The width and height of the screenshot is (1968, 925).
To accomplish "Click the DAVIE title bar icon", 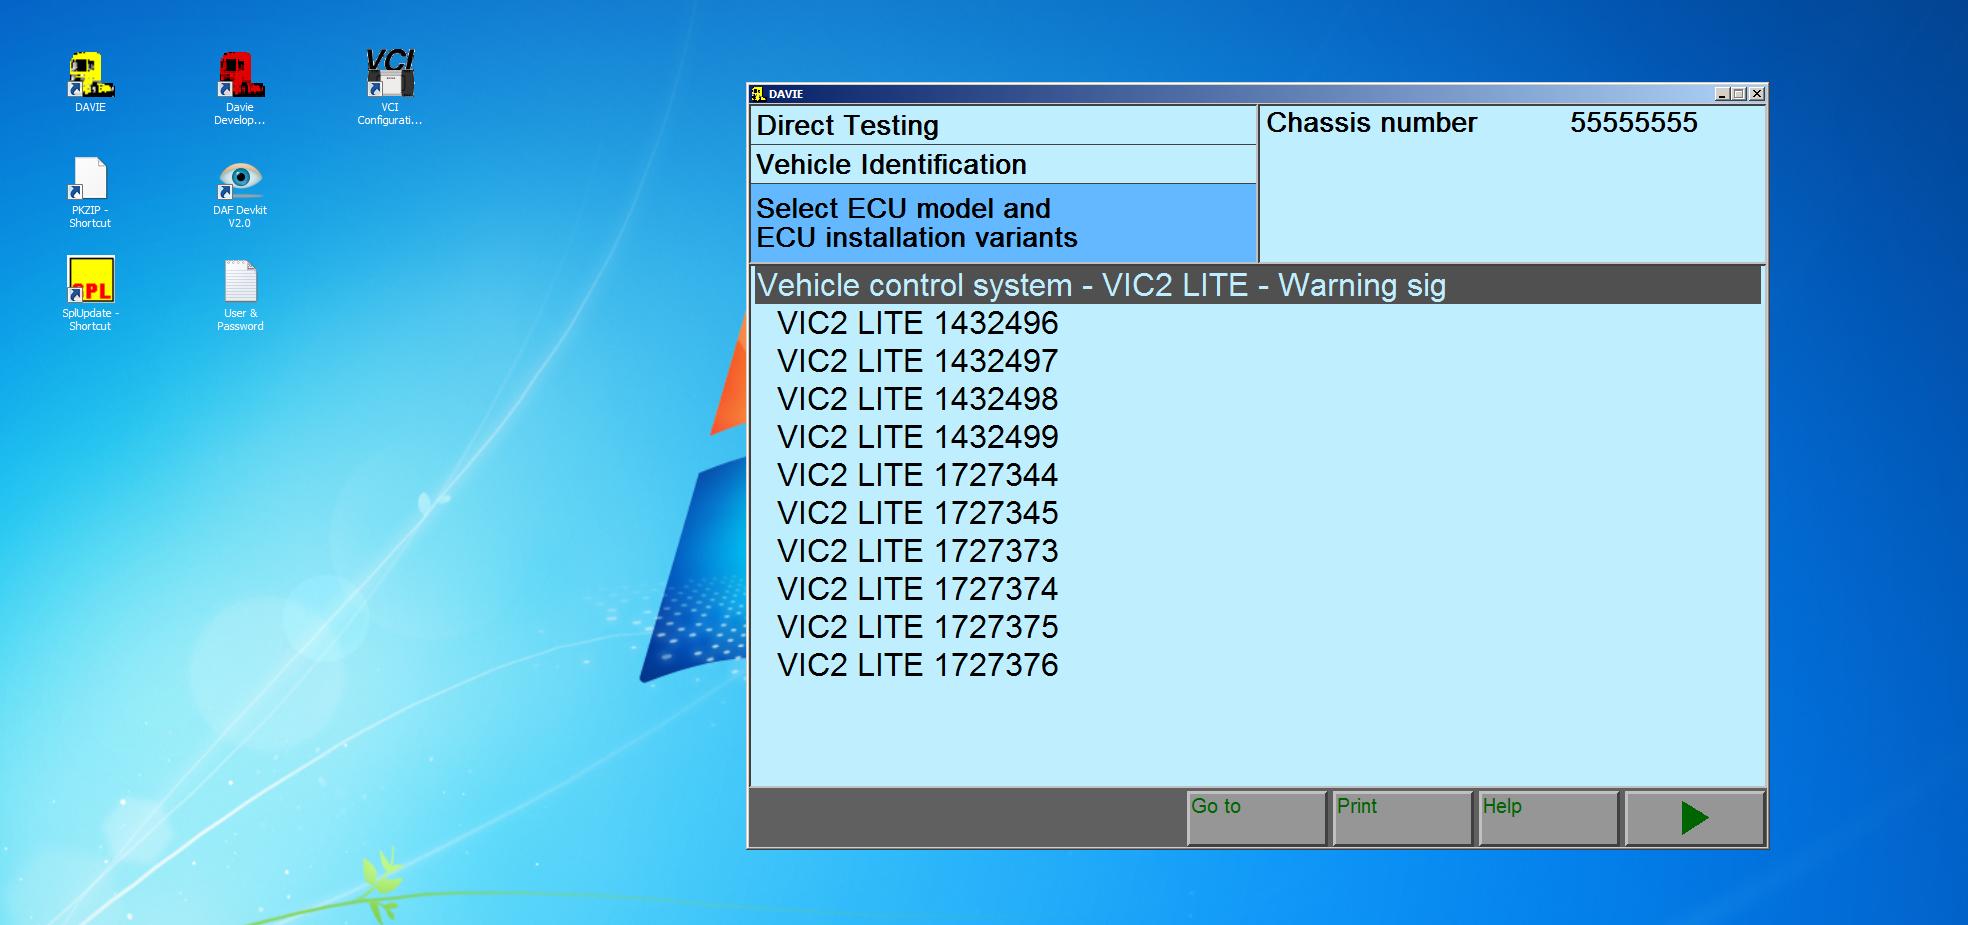I will [758, 92].
